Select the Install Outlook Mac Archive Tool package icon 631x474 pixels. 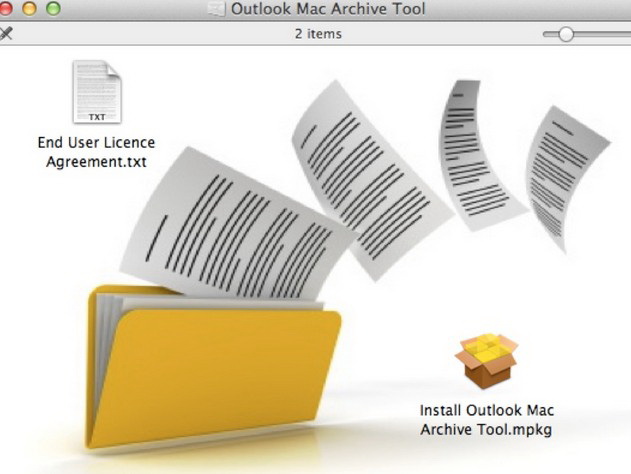coord(486,361)
